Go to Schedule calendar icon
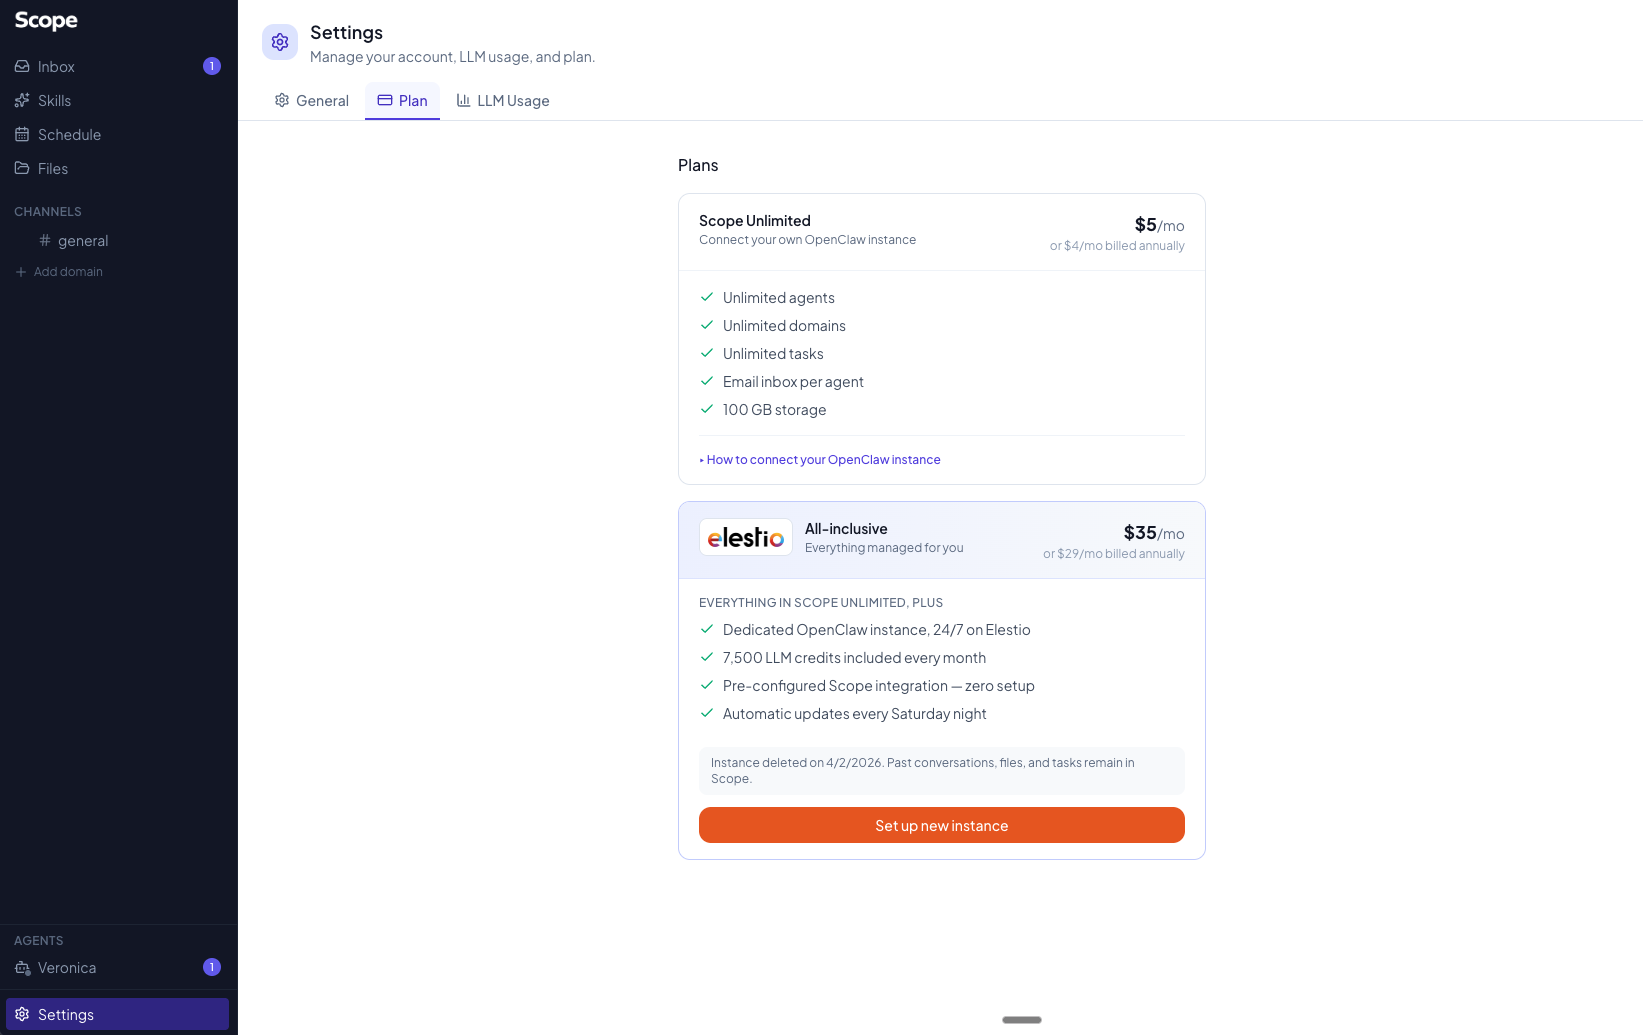This screenshot has width=1643, height=1035. pos(22,135)
